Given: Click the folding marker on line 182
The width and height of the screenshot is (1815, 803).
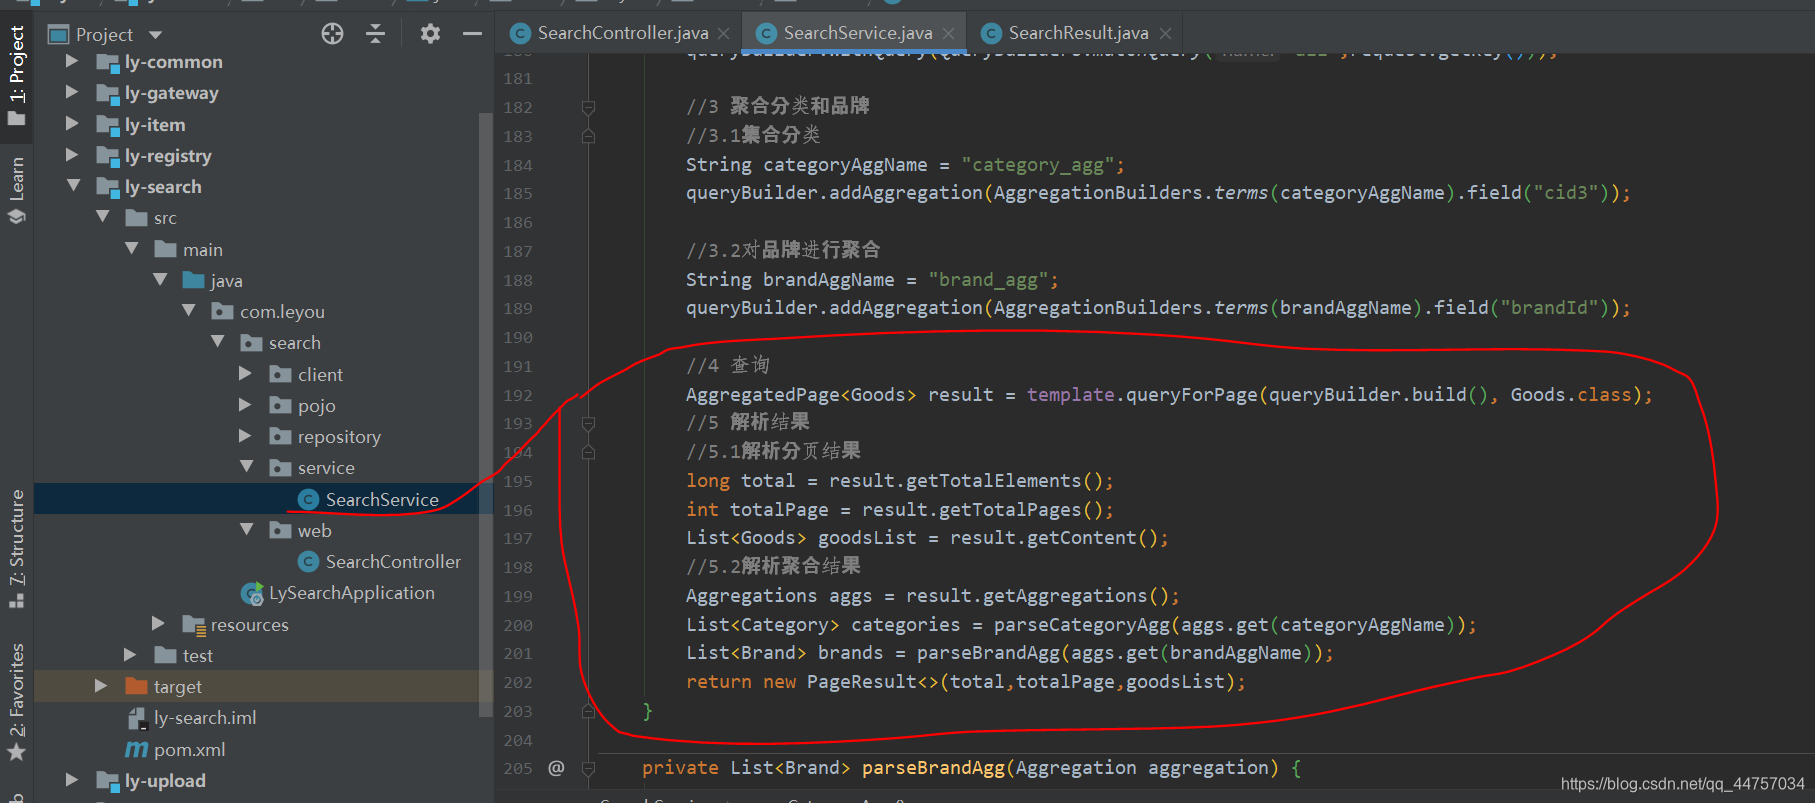Looking at the screenshot, I should coord(588,107).
